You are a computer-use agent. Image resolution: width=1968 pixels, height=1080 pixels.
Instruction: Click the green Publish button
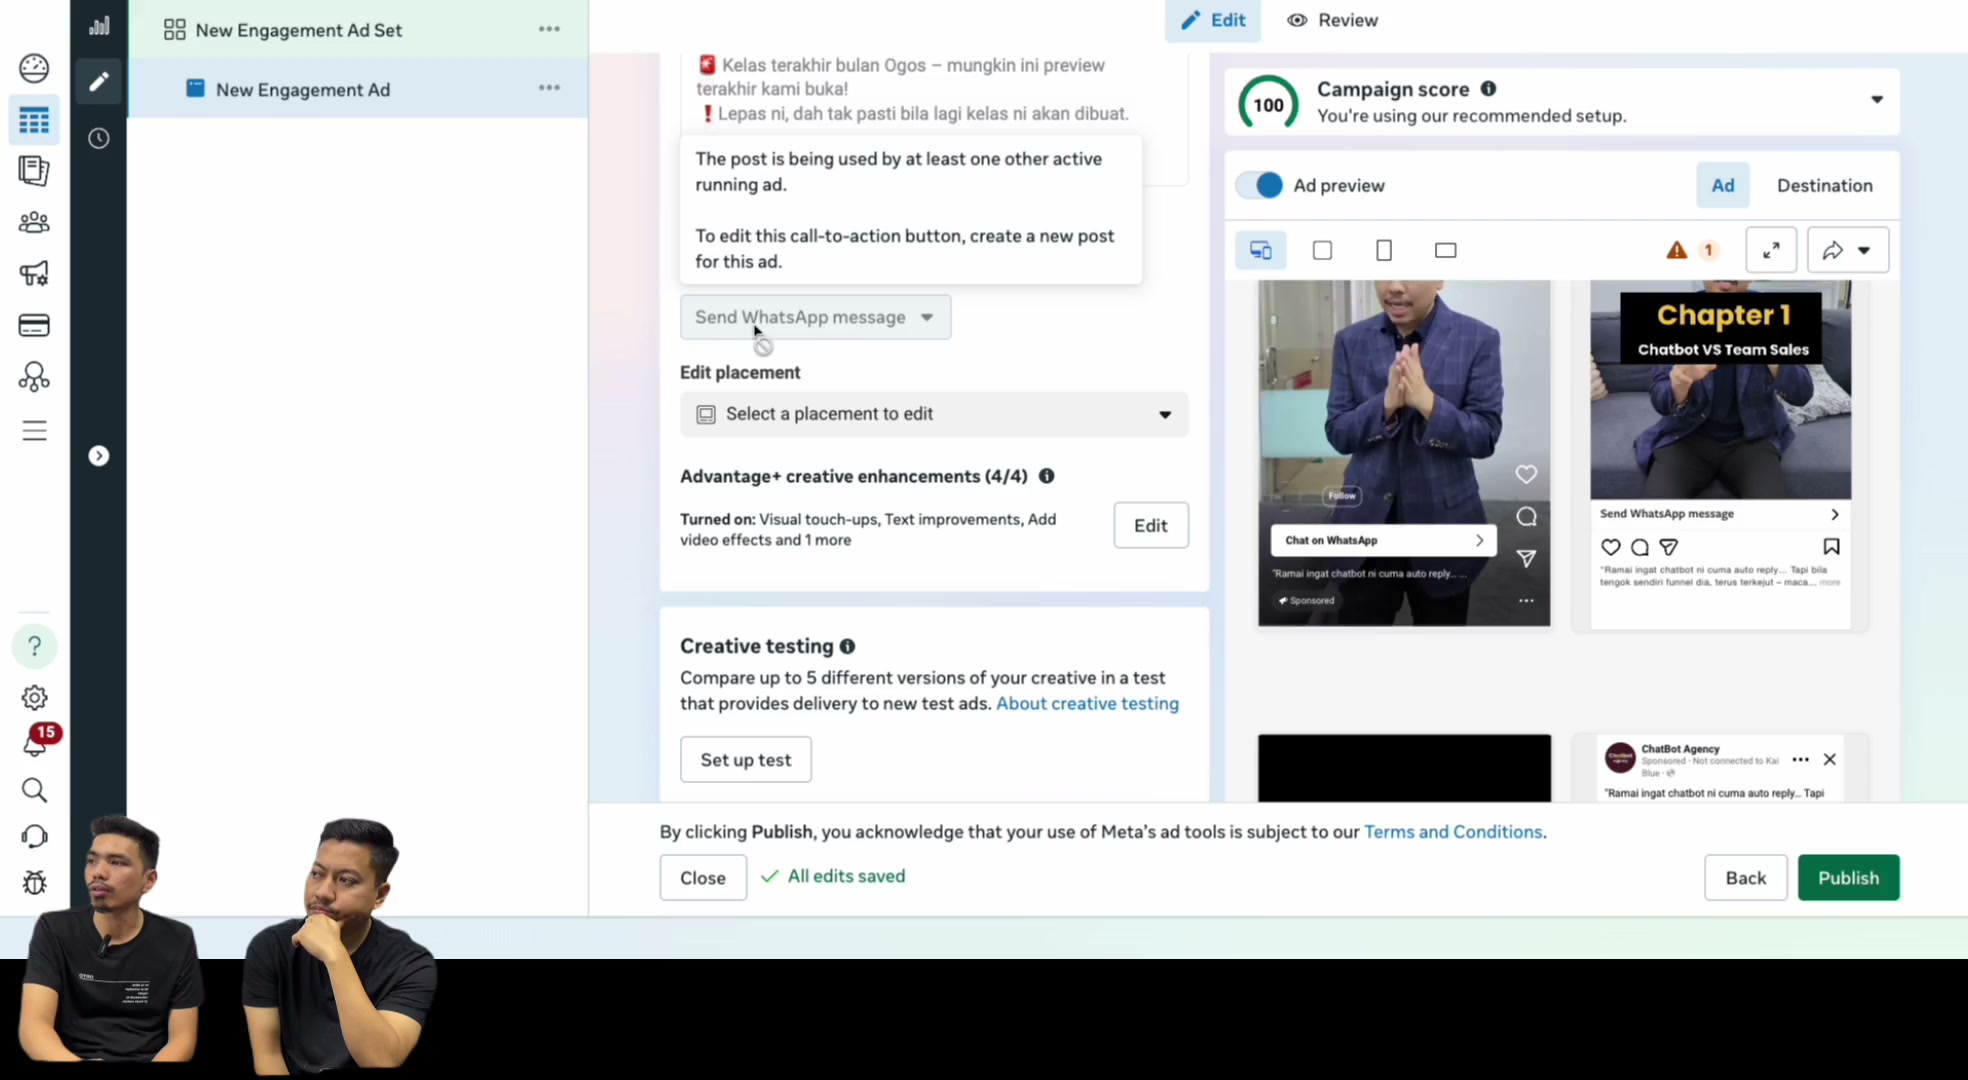[1848, 877]
